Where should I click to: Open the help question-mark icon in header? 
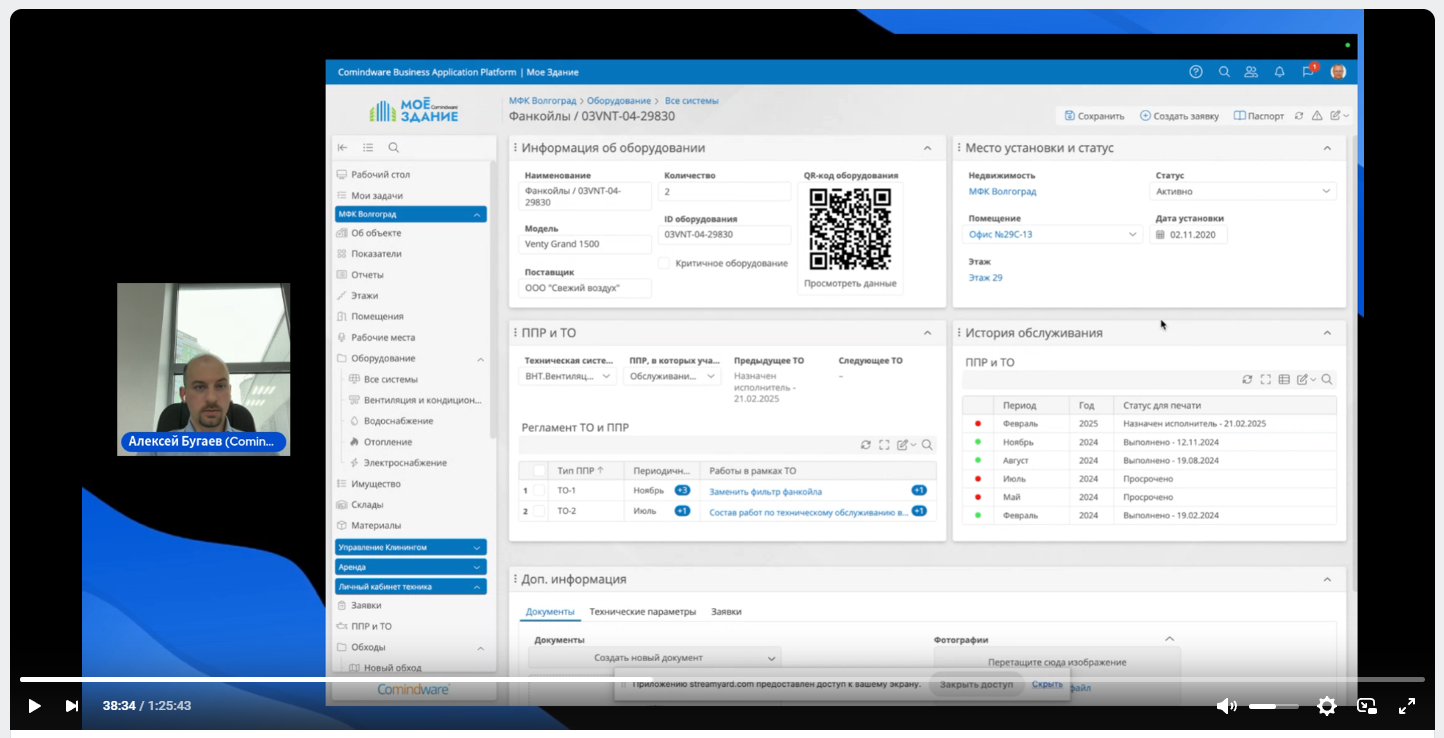(1195, 72)
